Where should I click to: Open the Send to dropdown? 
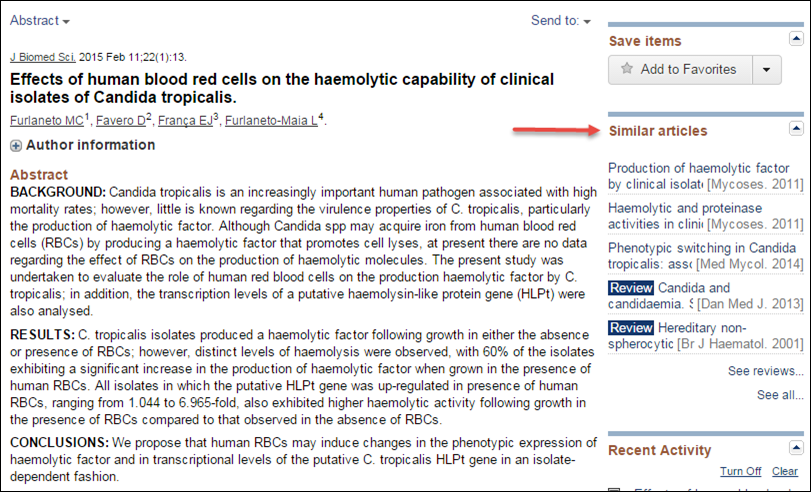pos(561,21)
